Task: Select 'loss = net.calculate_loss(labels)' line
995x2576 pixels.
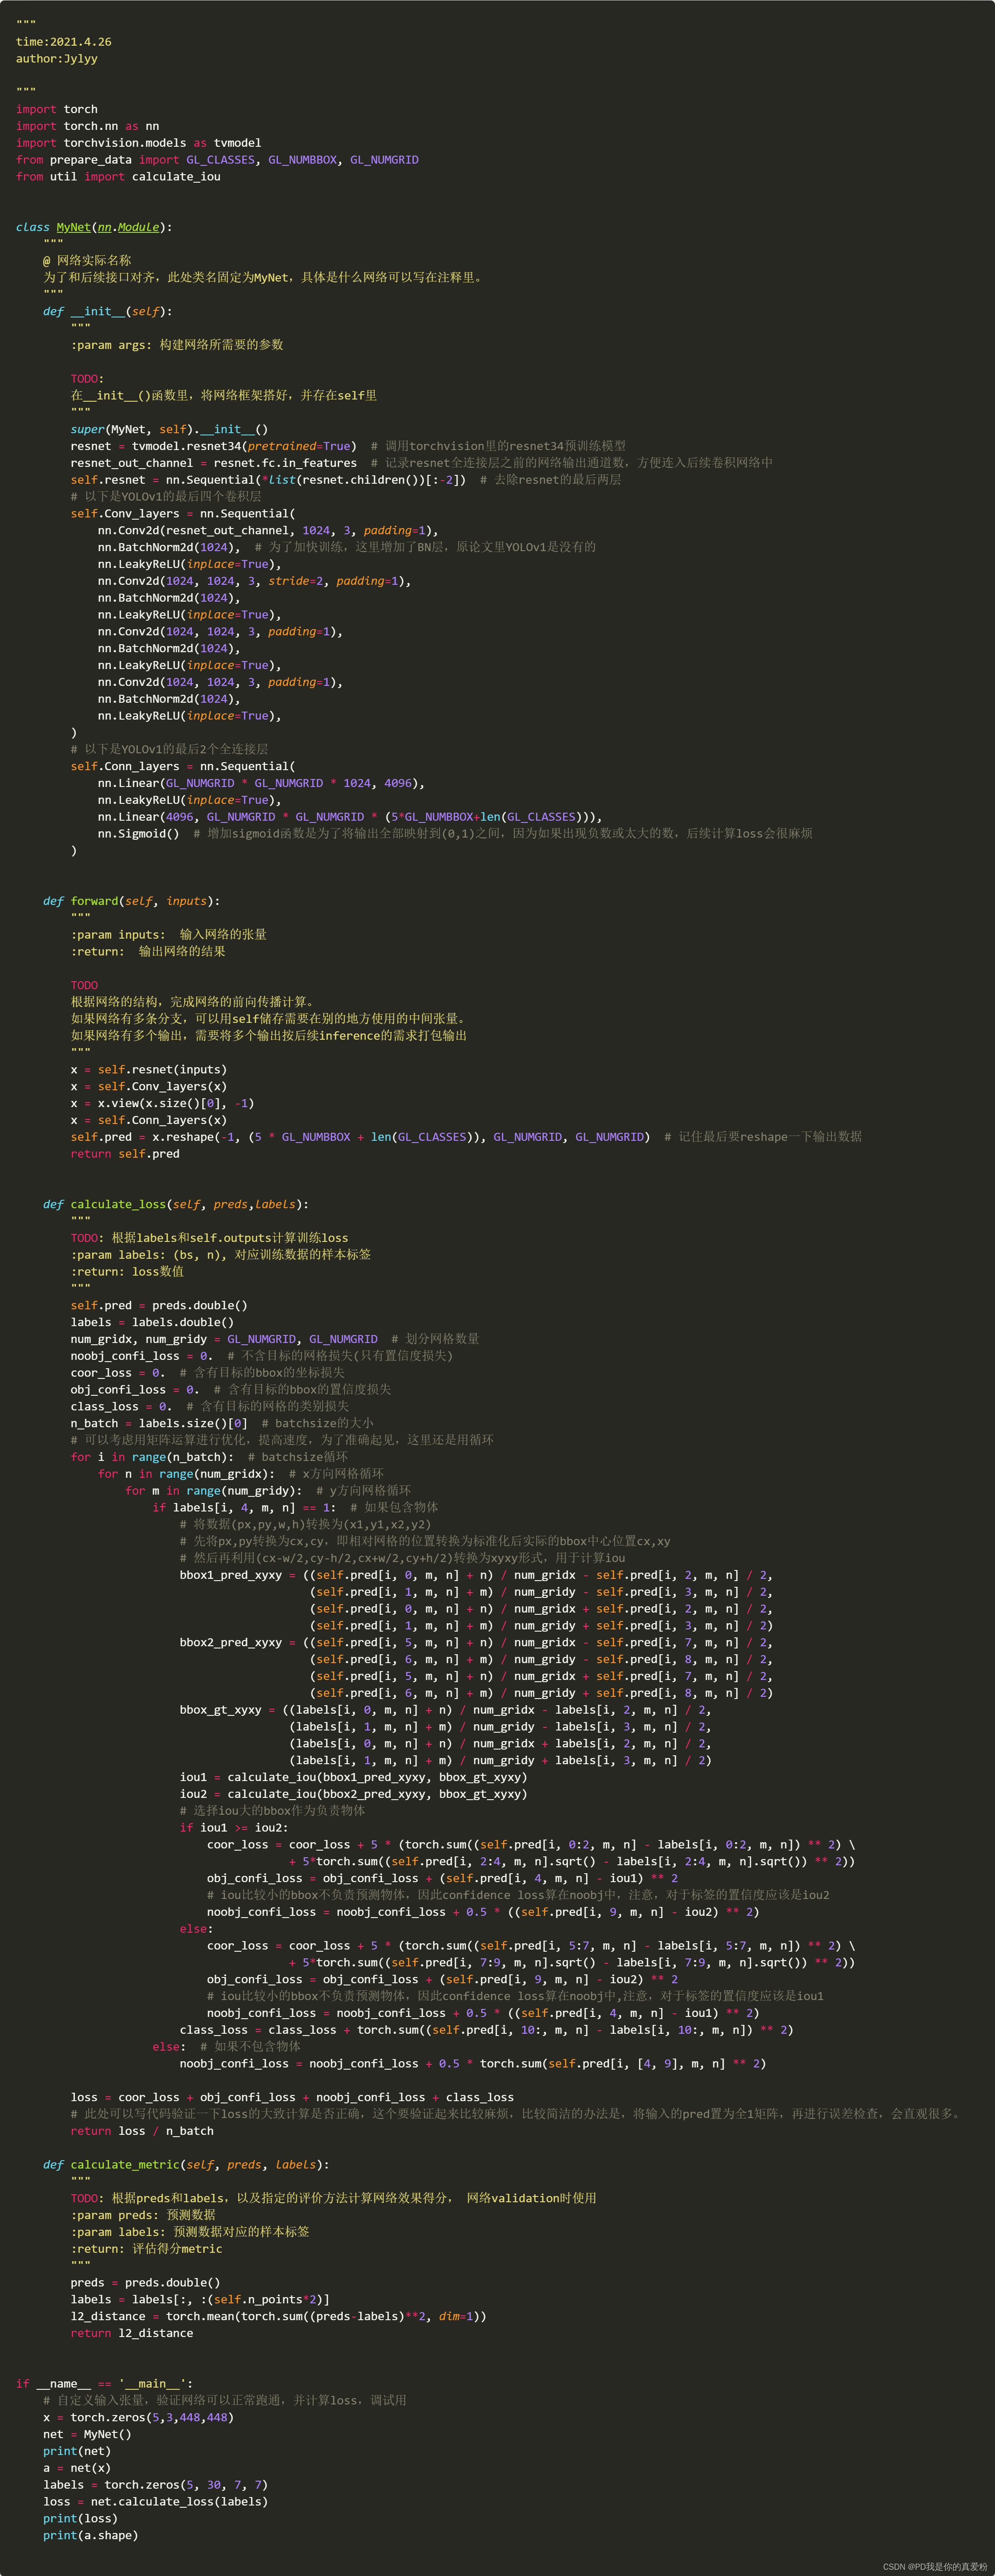Action: pyautogui.click(x=155, y=2502)
